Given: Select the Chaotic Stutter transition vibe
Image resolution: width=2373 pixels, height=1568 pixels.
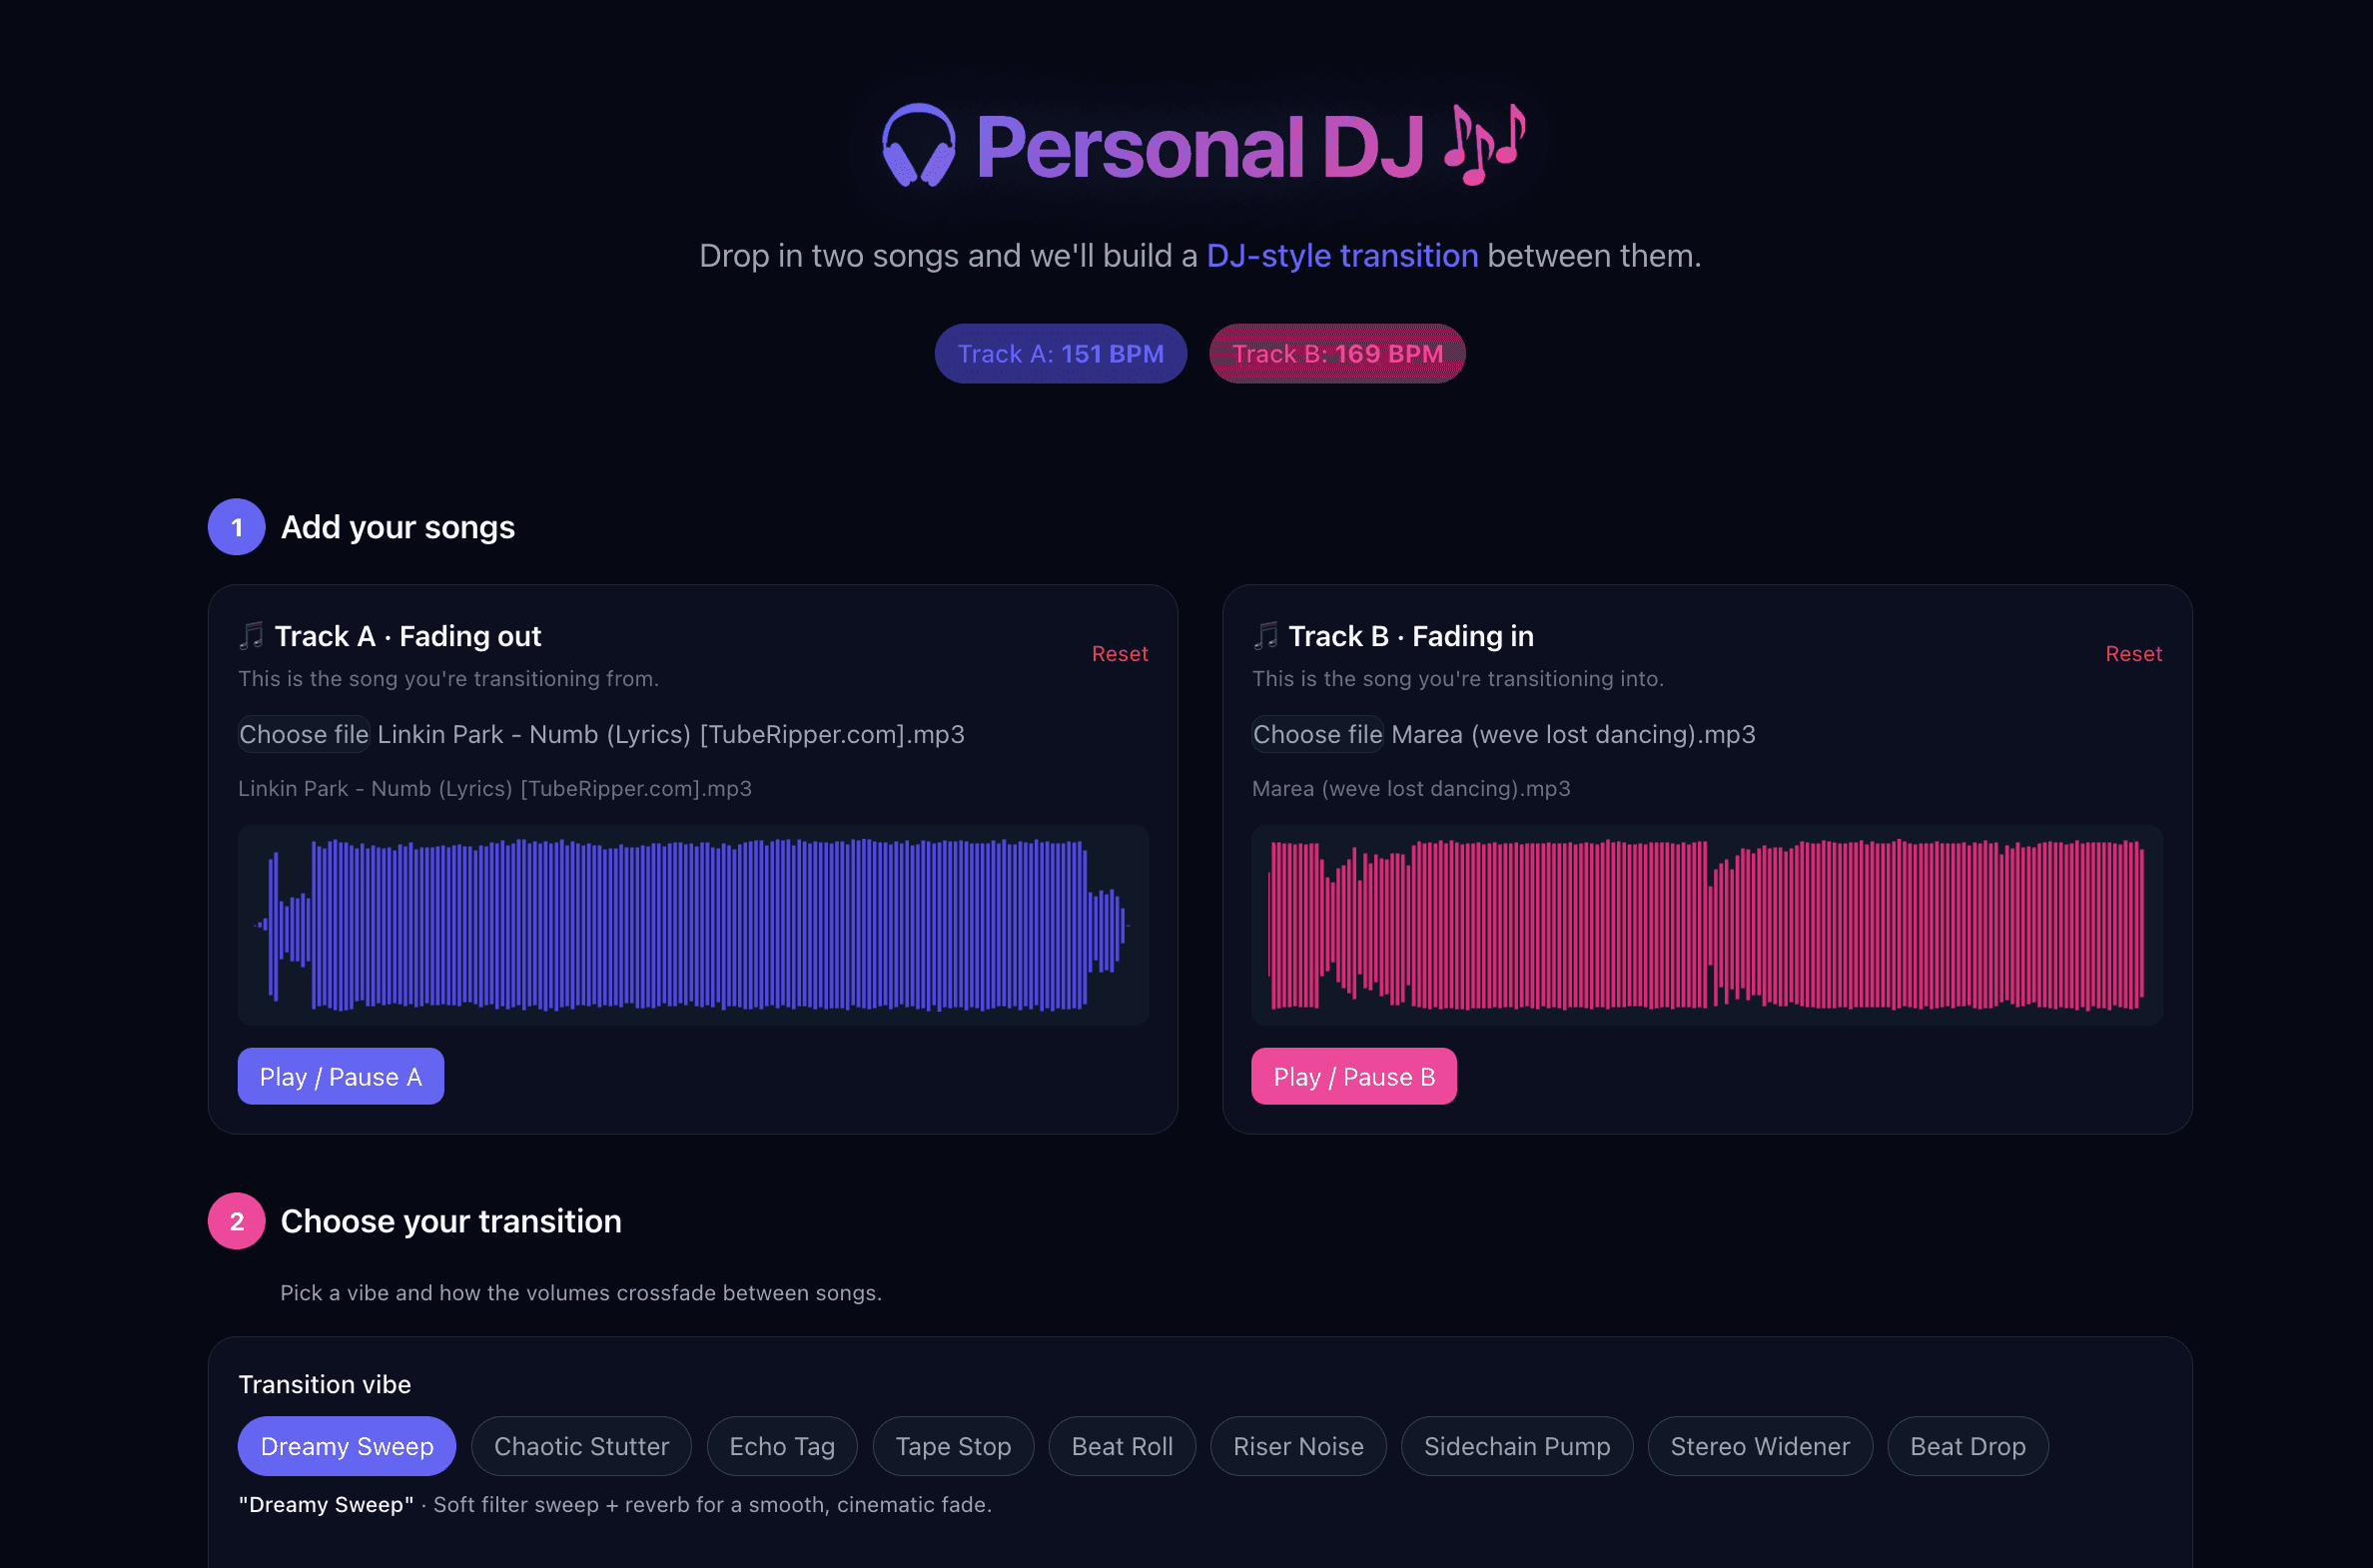Looking at the screenshot, I should [x=581, y=1446].
